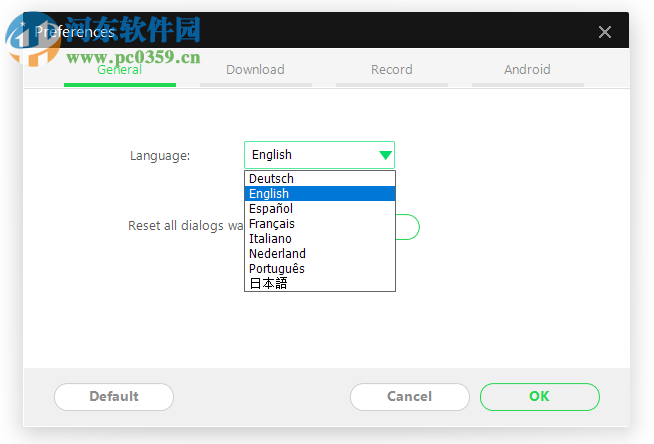
Task: Pick Español as the language
Action: pos(320,208)
